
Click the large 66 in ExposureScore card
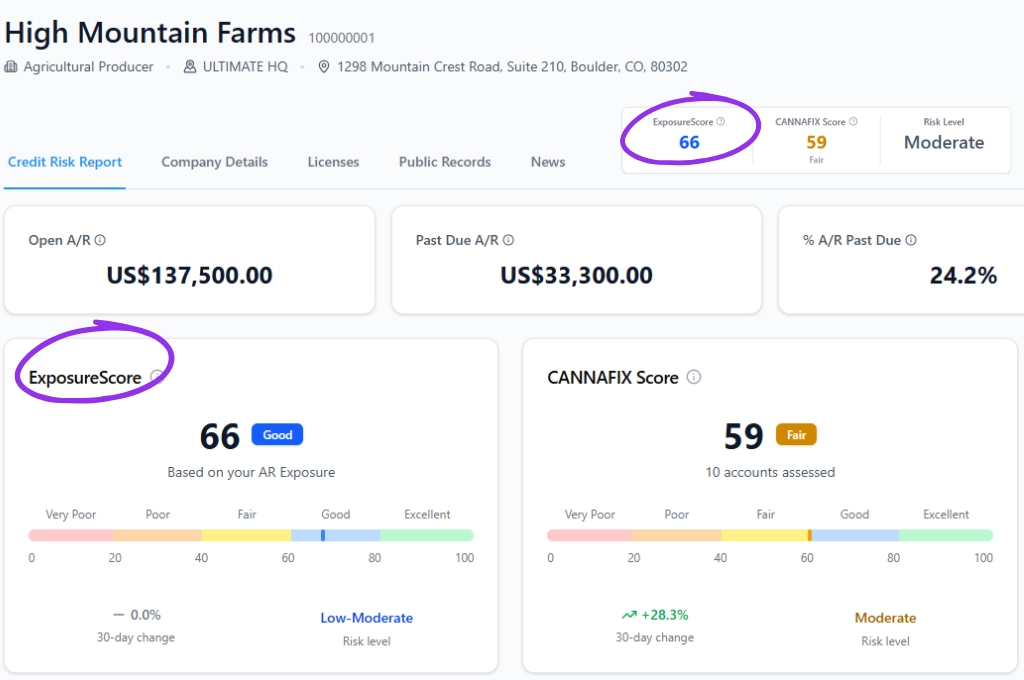tap(219, 436)
